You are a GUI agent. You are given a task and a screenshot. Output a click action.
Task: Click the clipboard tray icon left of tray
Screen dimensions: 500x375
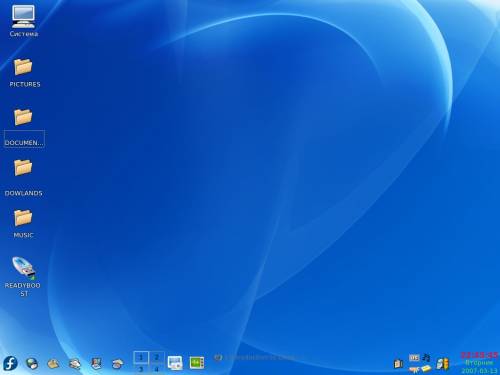tap(398, 363)
